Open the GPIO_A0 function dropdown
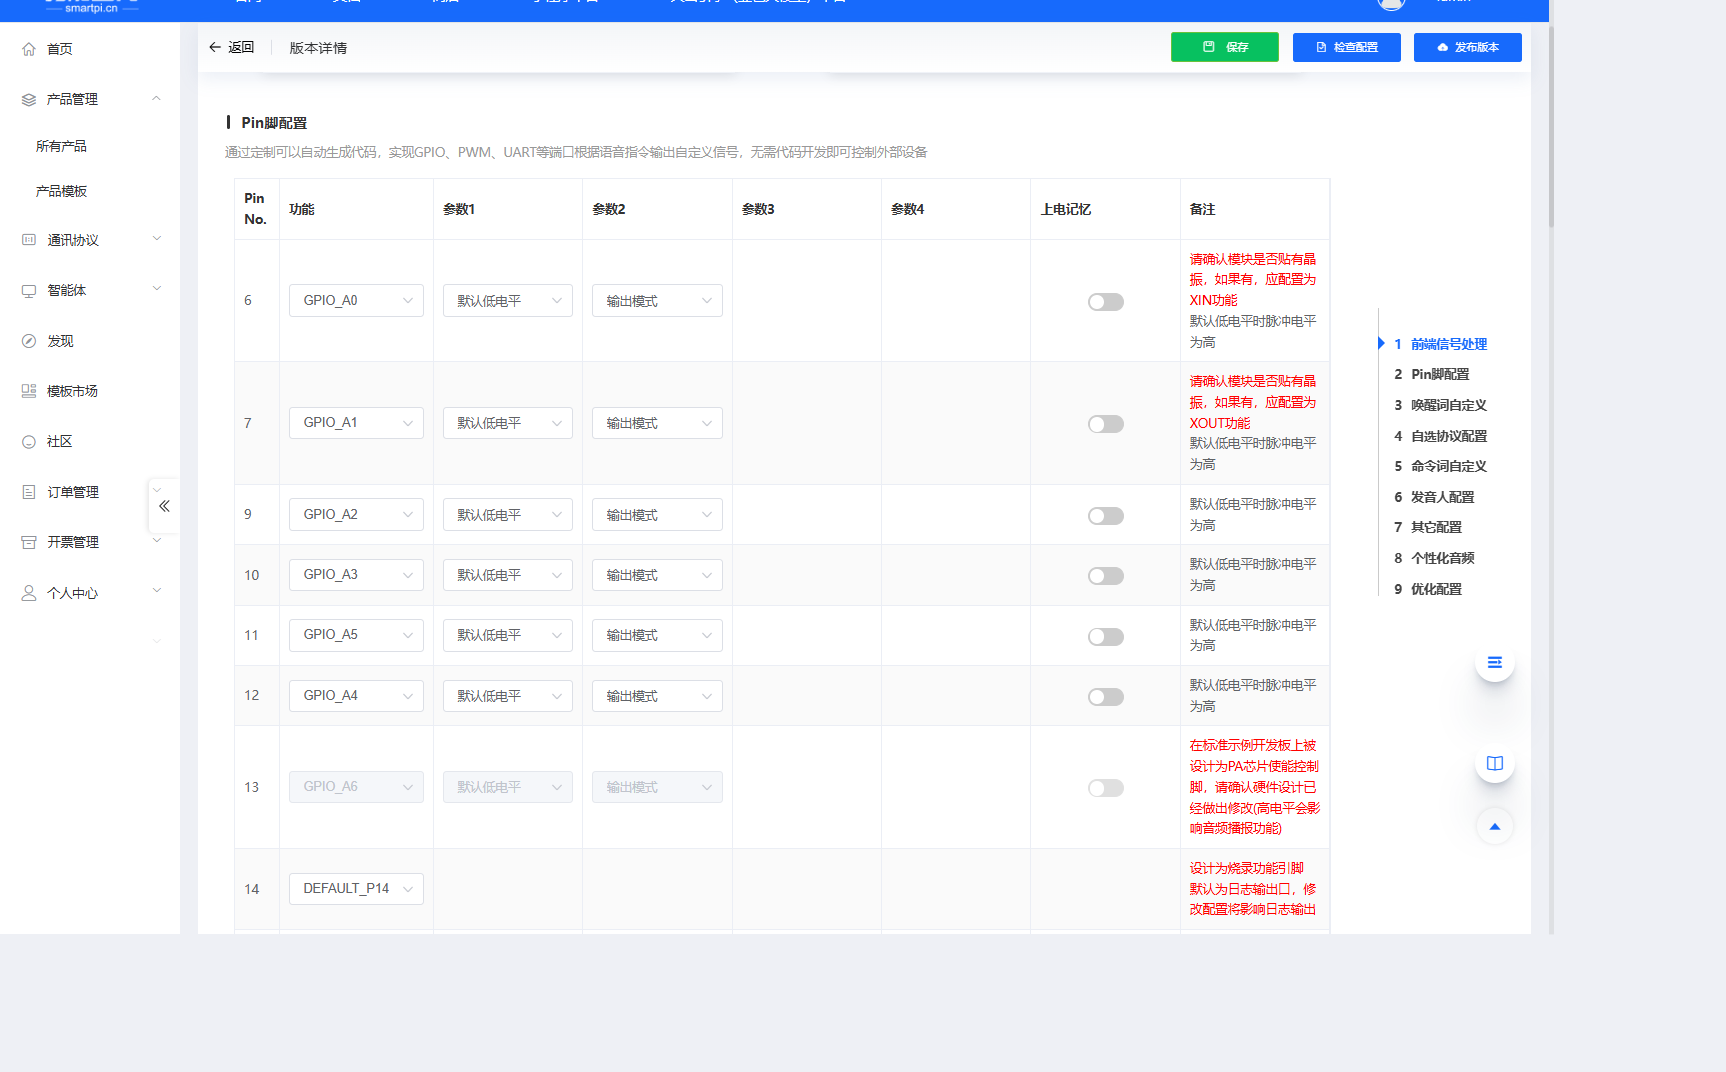 tap(356, 301)
